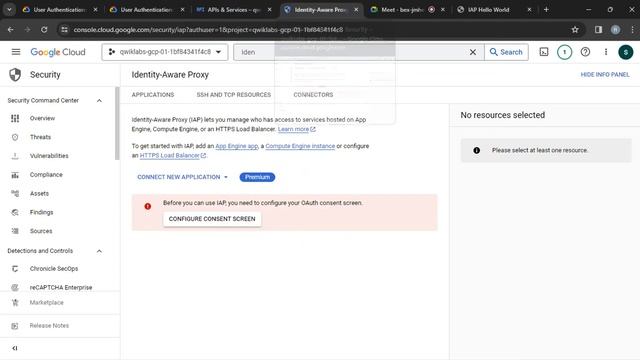Clear the search box with X
This screenshot has height=360, width=640.
coord(473,52)
